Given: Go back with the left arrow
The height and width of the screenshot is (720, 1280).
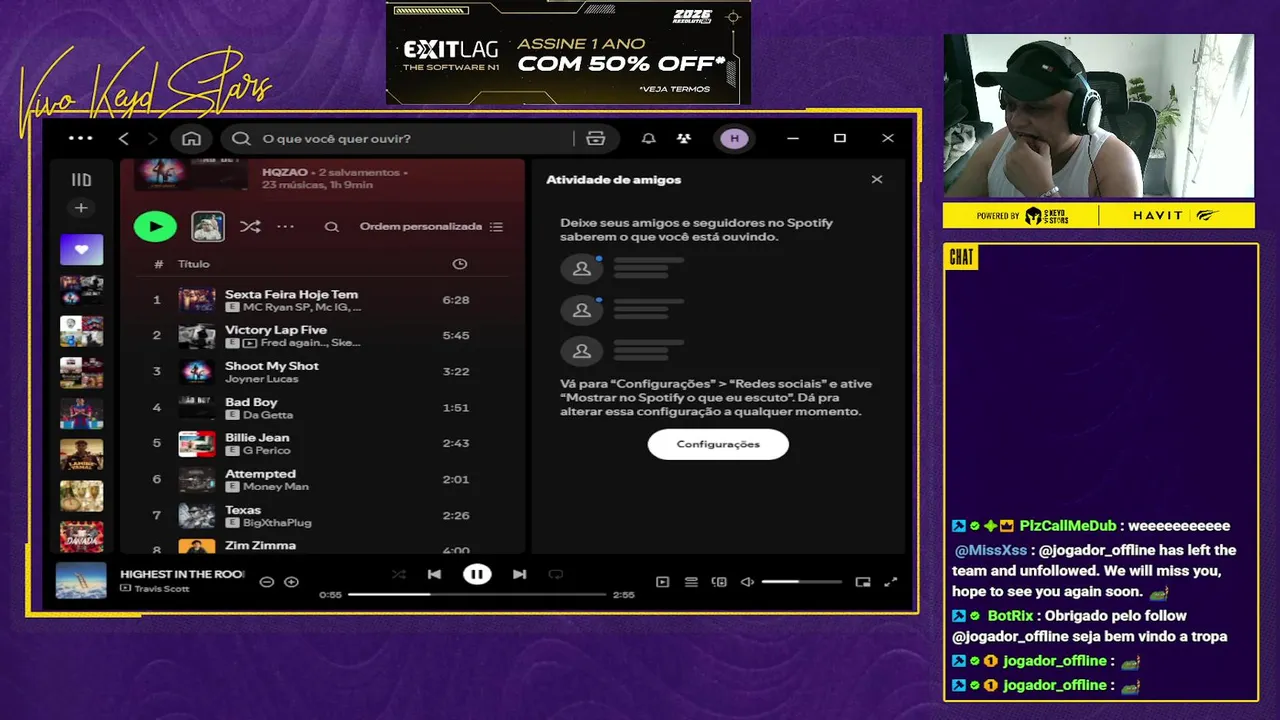Looking at the screenshot, I should coord(124,138).
